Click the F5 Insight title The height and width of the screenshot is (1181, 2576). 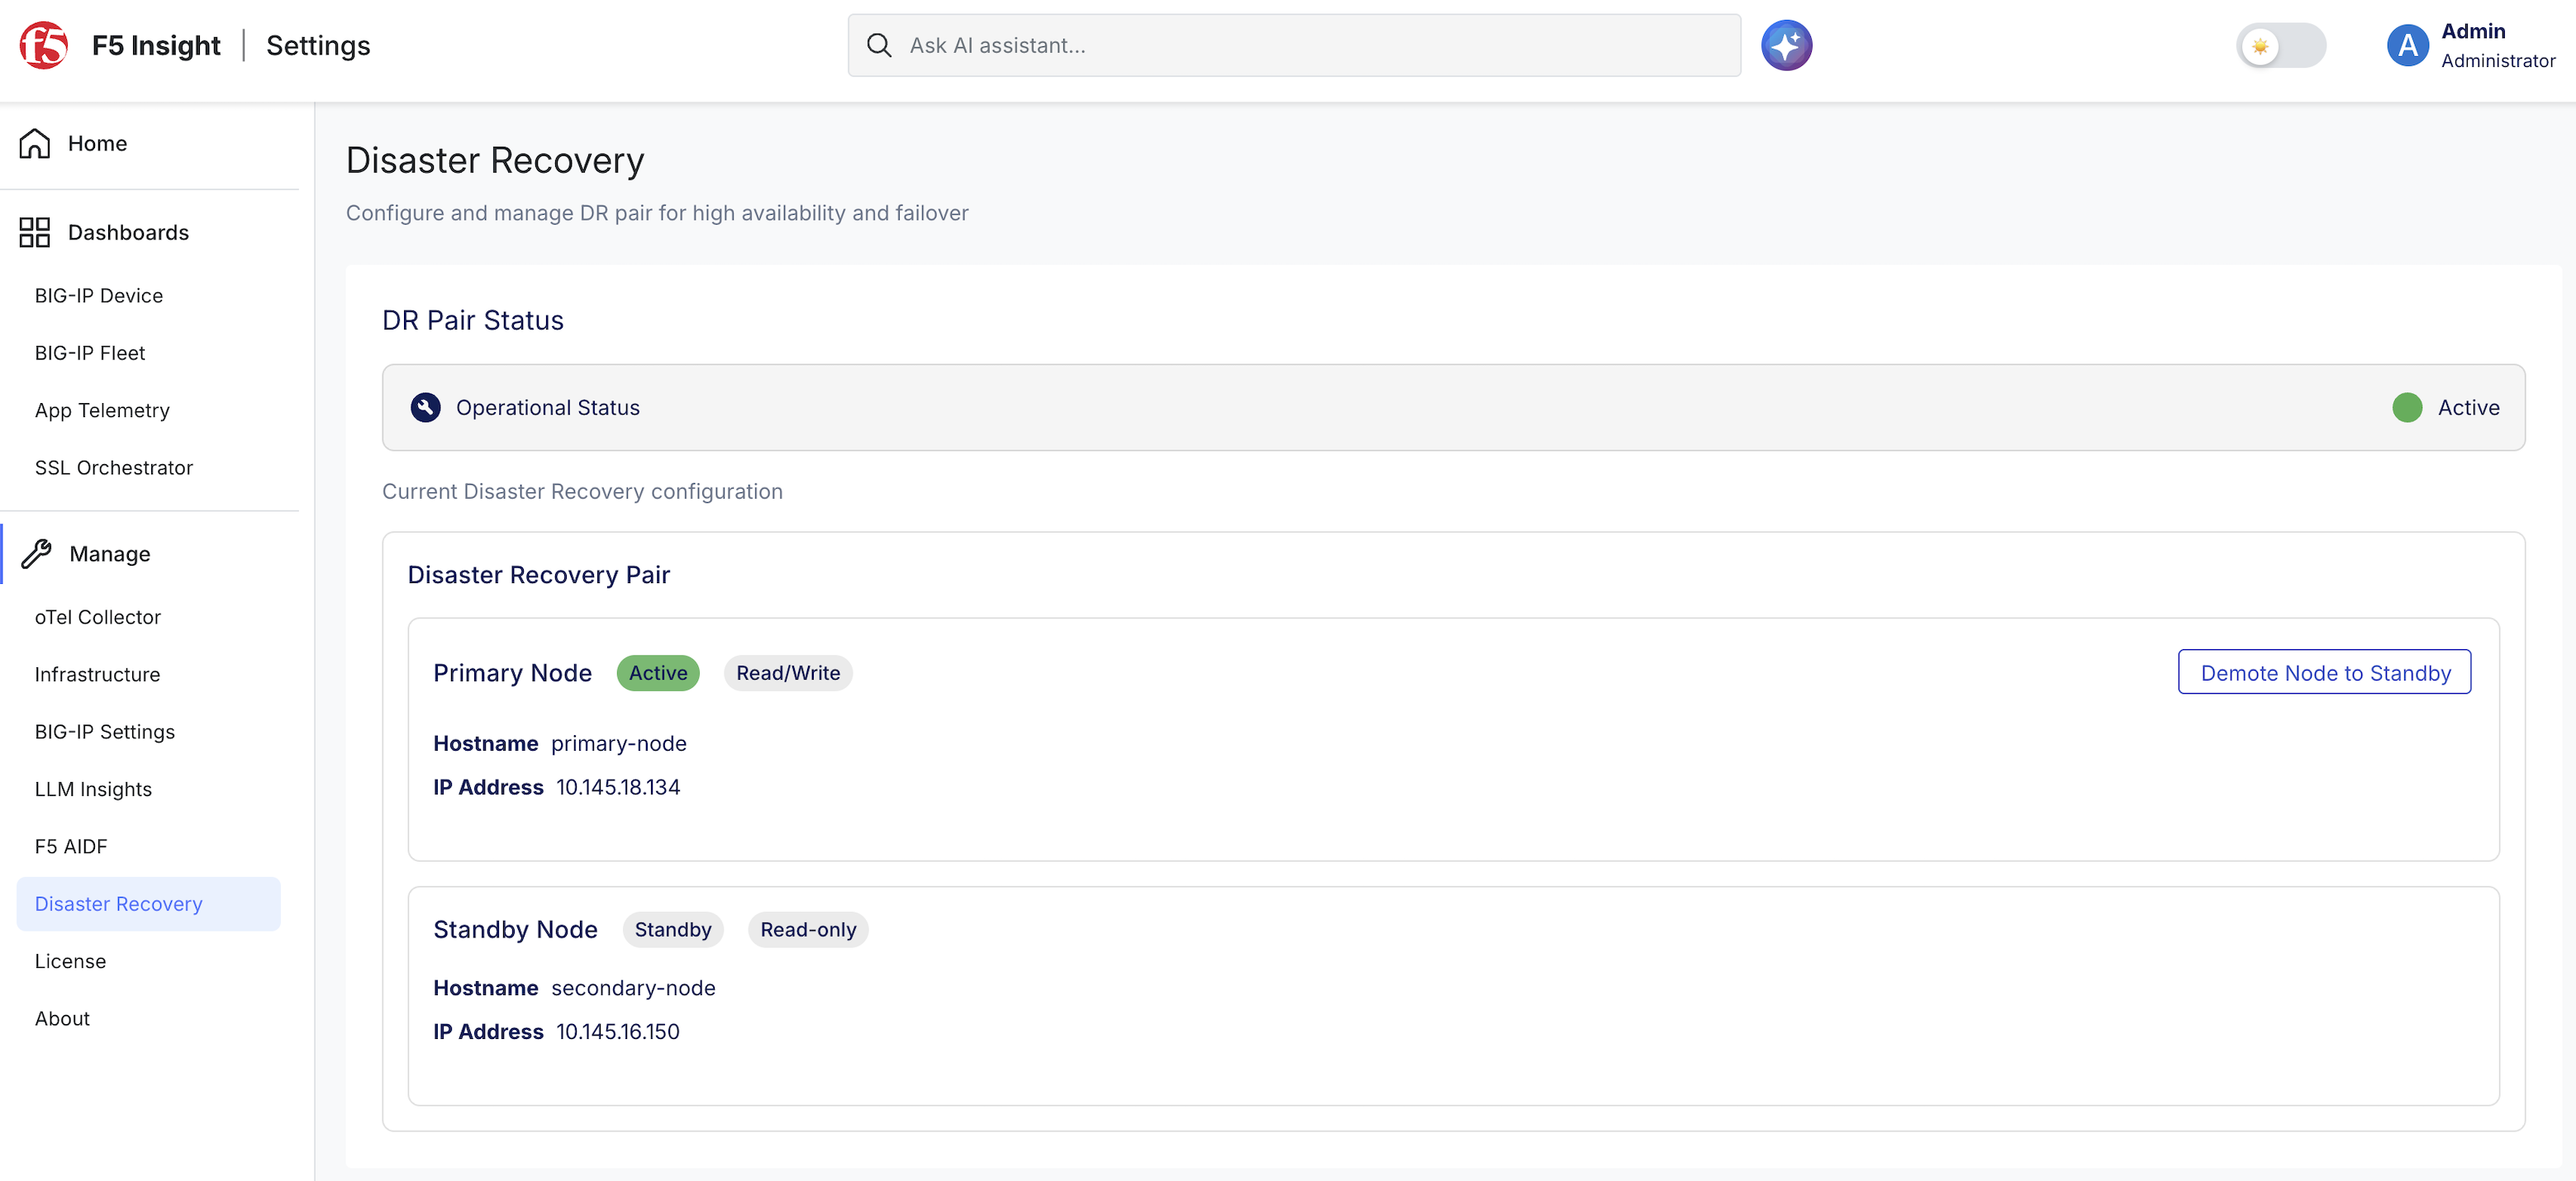156,45
